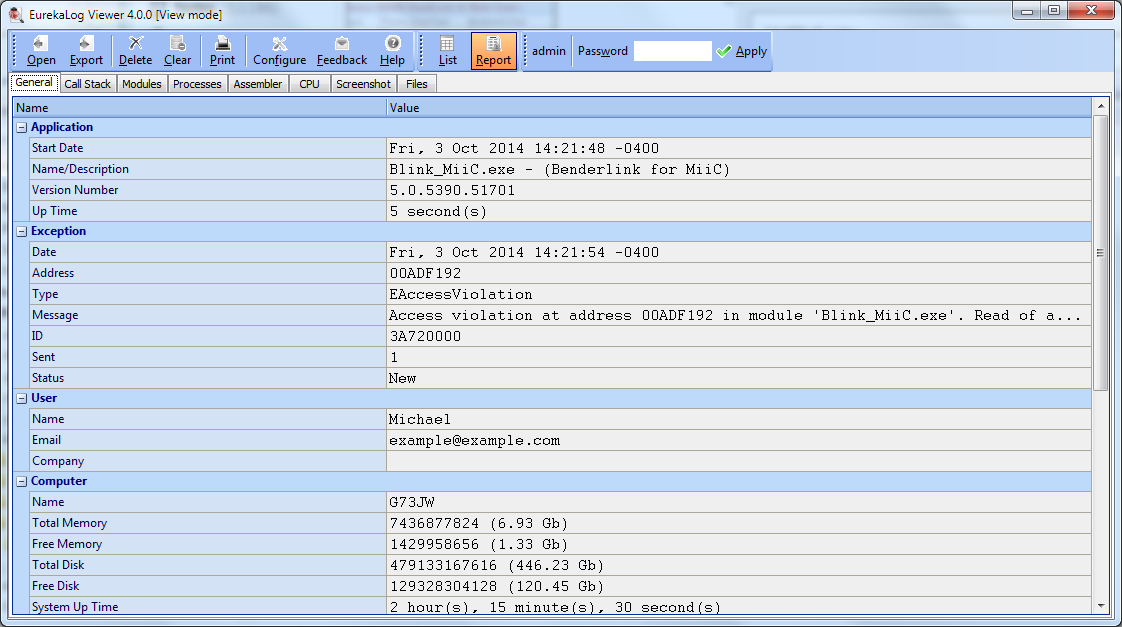Open the Screenshot tab
Screen dimensions: 1122x627
[363, 84]
